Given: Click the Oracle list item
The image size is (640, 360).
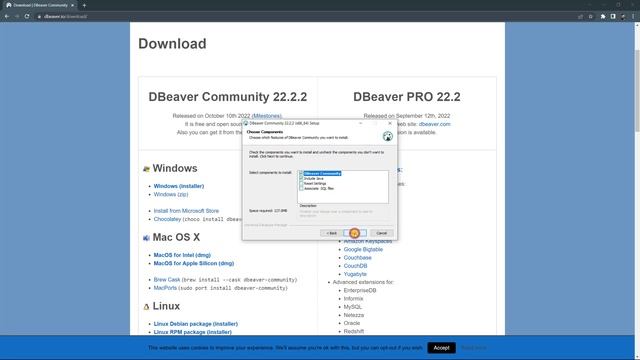Looking at the screenshot, I should [351, 323].
